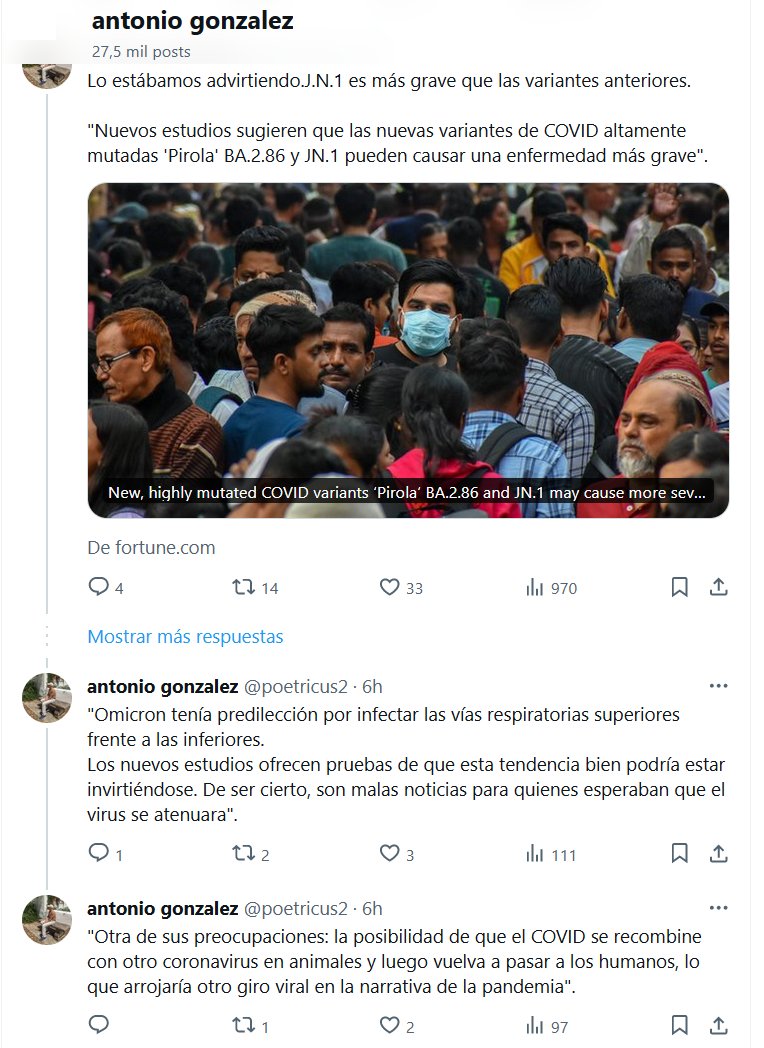Open more options on Omicron reply
Viewport: 764px width, 1048px height.
pos(718,686)
